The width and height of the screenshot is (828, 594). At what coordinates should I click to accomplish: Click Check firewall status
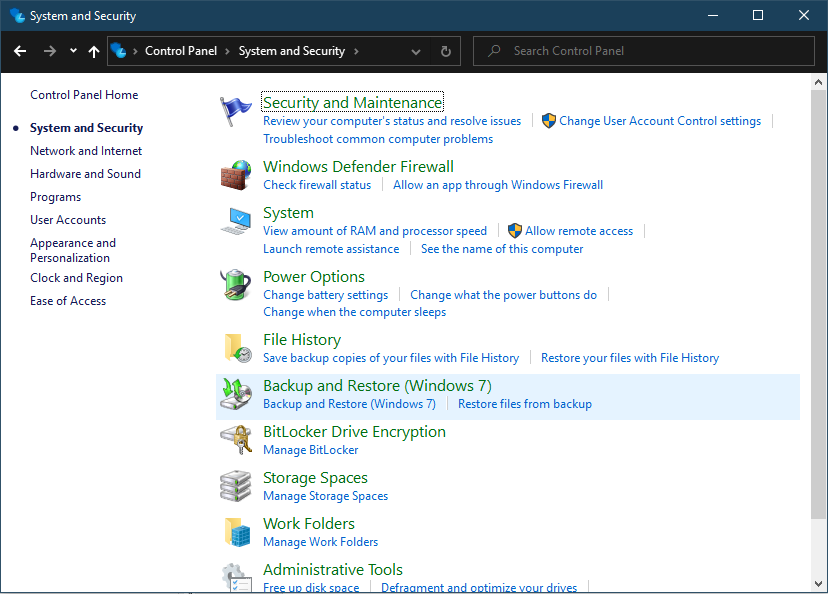click(x=317, y=185)
